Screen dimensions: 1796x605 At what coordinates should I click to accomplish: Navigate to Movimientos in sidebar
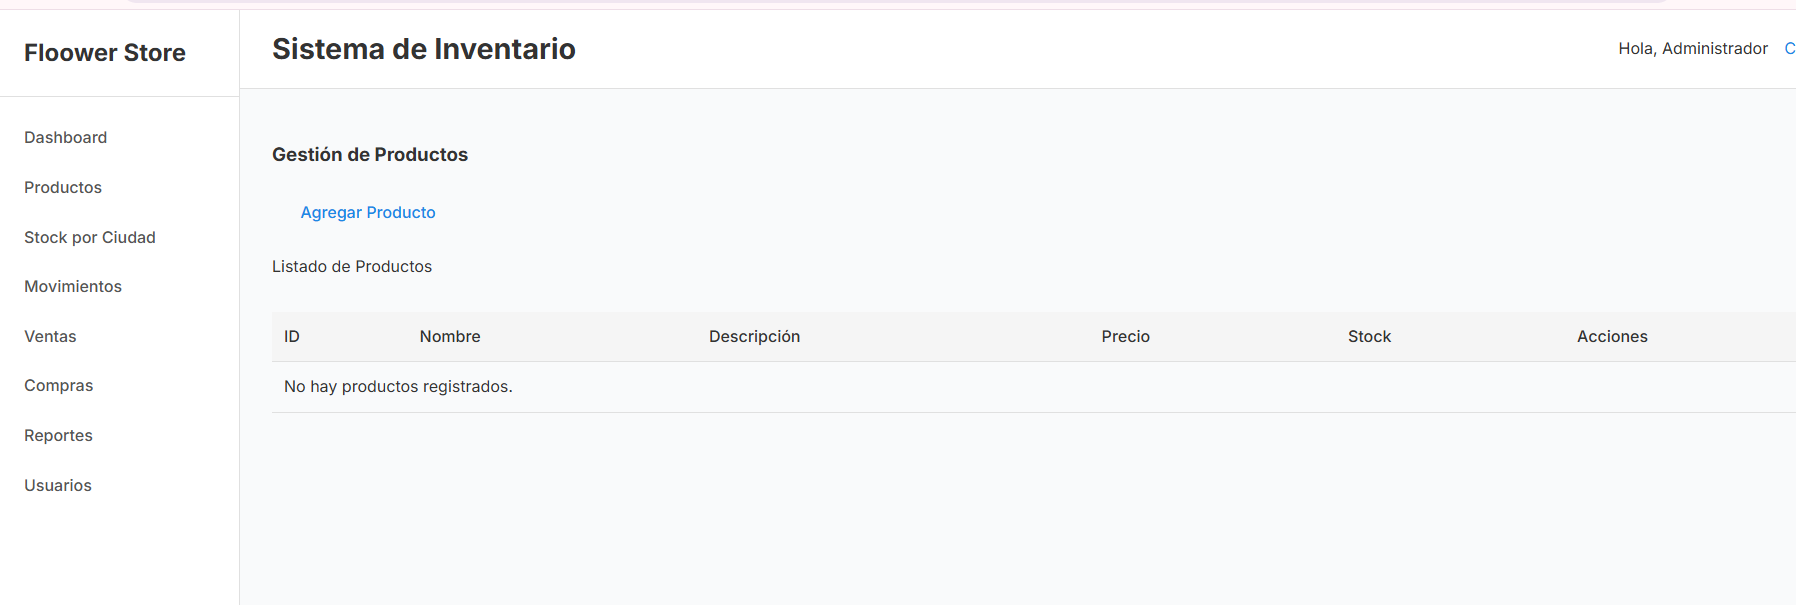click(x=73, y=287)
